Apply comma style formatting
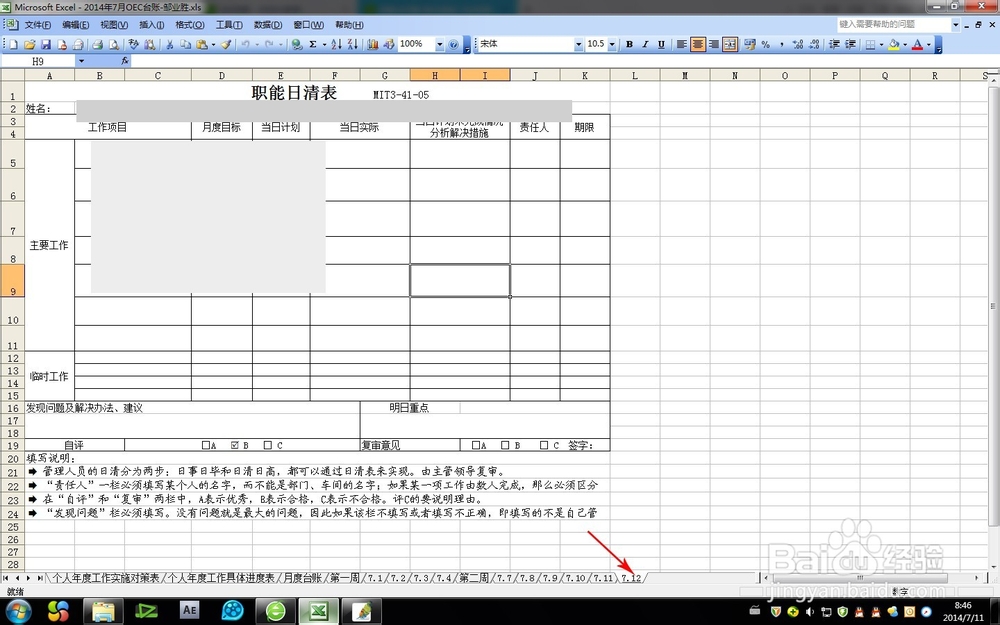The width and height of the screenshot is (1000, 625). click(781, 44)
